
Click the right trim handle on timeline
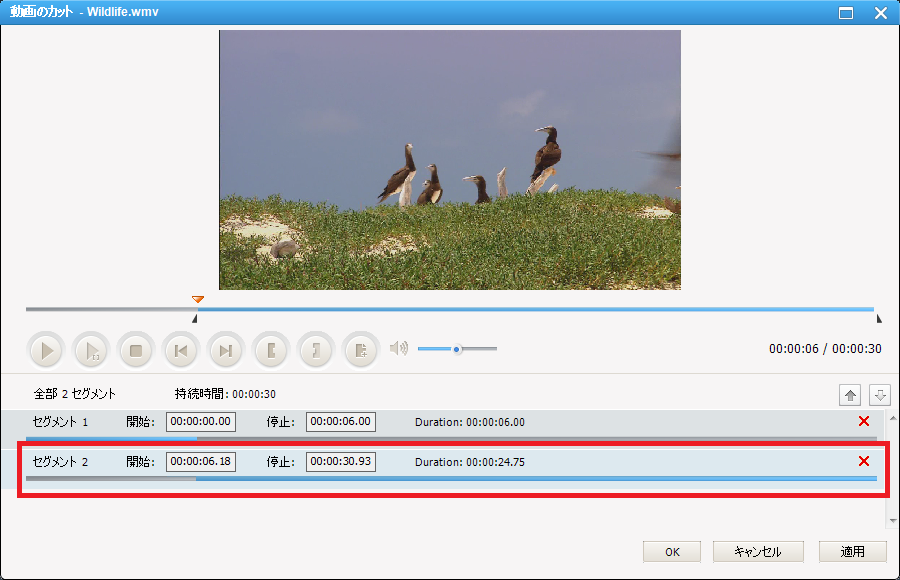(x=879, y=318)
